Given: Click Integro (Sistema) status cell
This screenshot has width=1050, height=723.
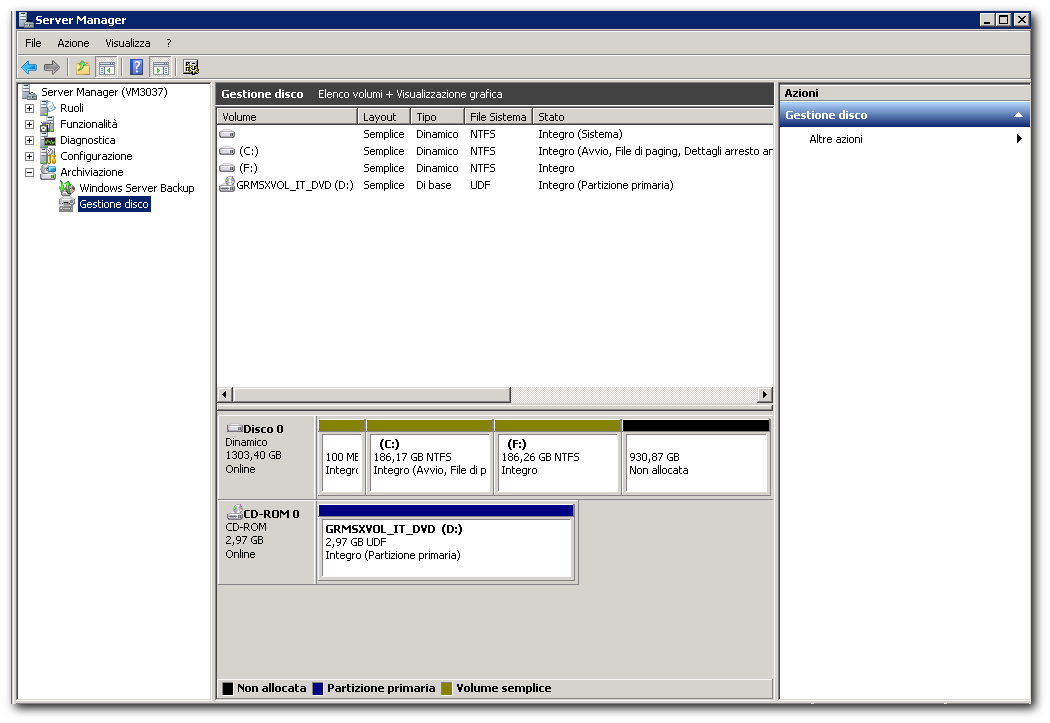Looking at the screenshot, I should [x=581, y=134].
